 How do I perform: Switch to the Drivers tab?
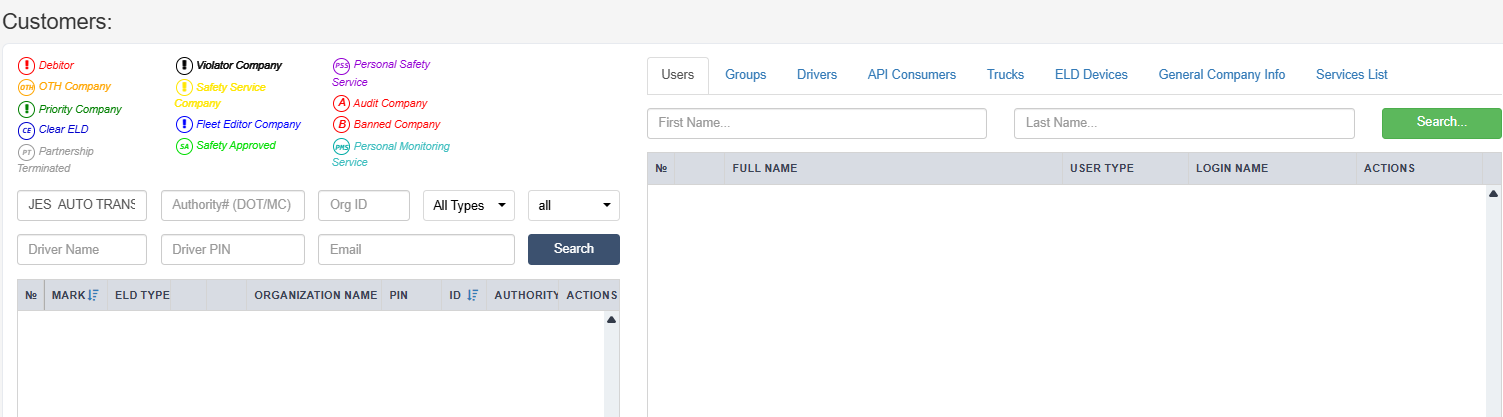click(817, 75)
